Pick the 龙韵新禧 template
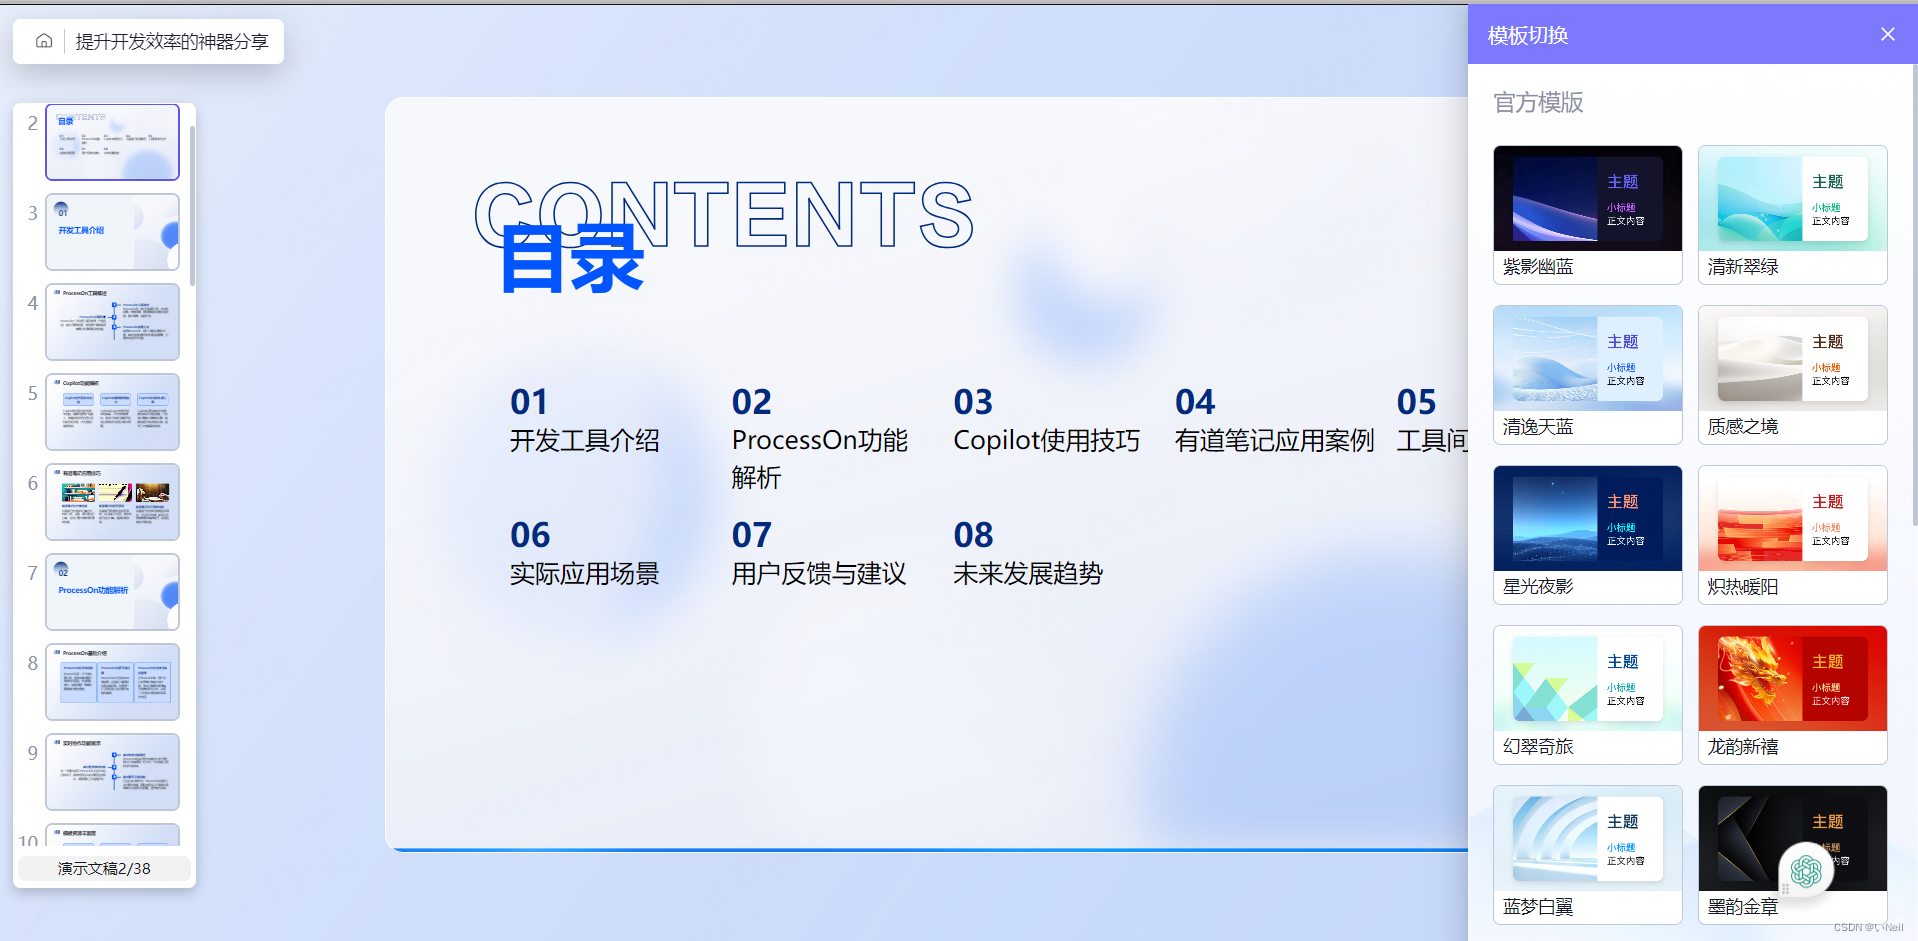The width and height of the screenshot is (1918, 941). click(x=1793, y=695)
